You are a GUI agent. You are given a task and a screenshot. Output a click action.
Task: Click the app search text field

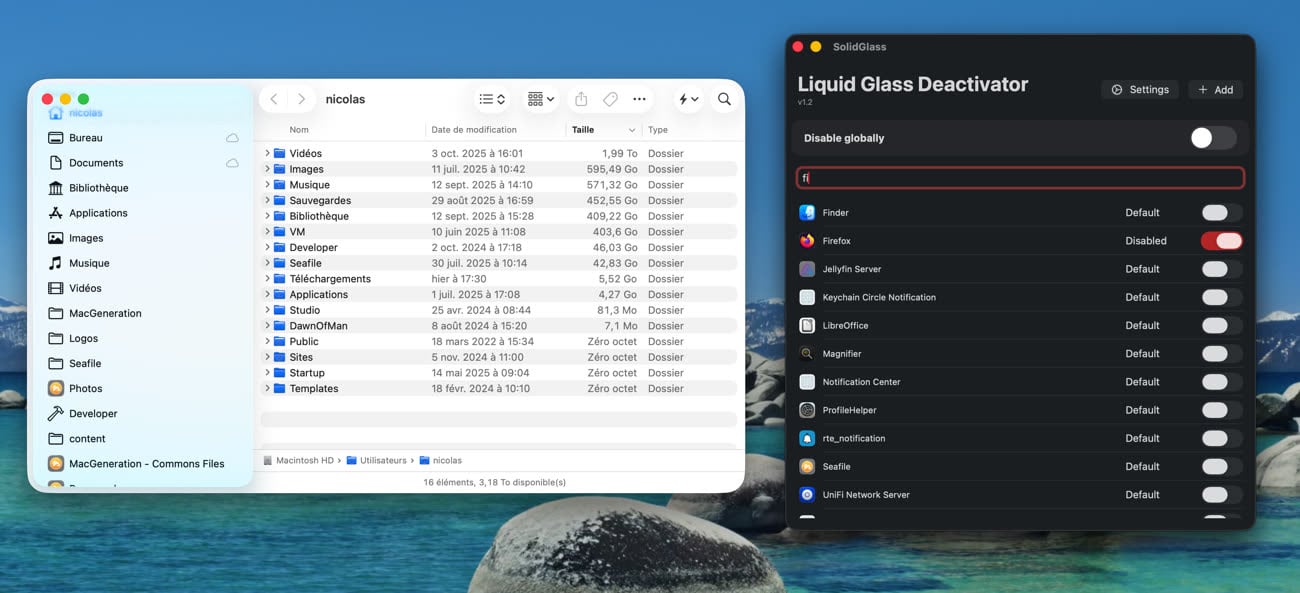point(1020,178)
